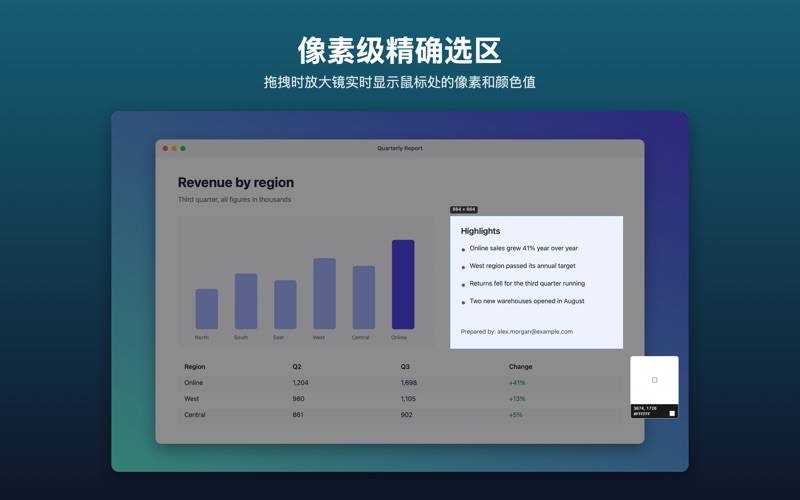
Task: Click the white color swatch in the magnifier
Action: (x=672, y=413)
